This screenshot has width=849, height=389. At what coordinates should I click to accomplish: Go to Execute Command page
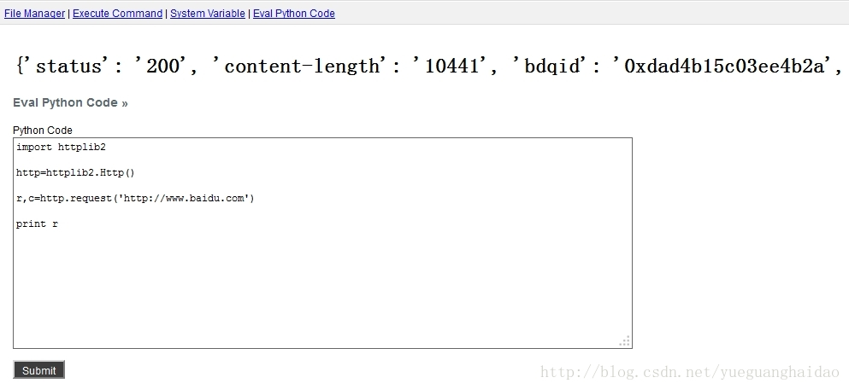tap(117, 14)
